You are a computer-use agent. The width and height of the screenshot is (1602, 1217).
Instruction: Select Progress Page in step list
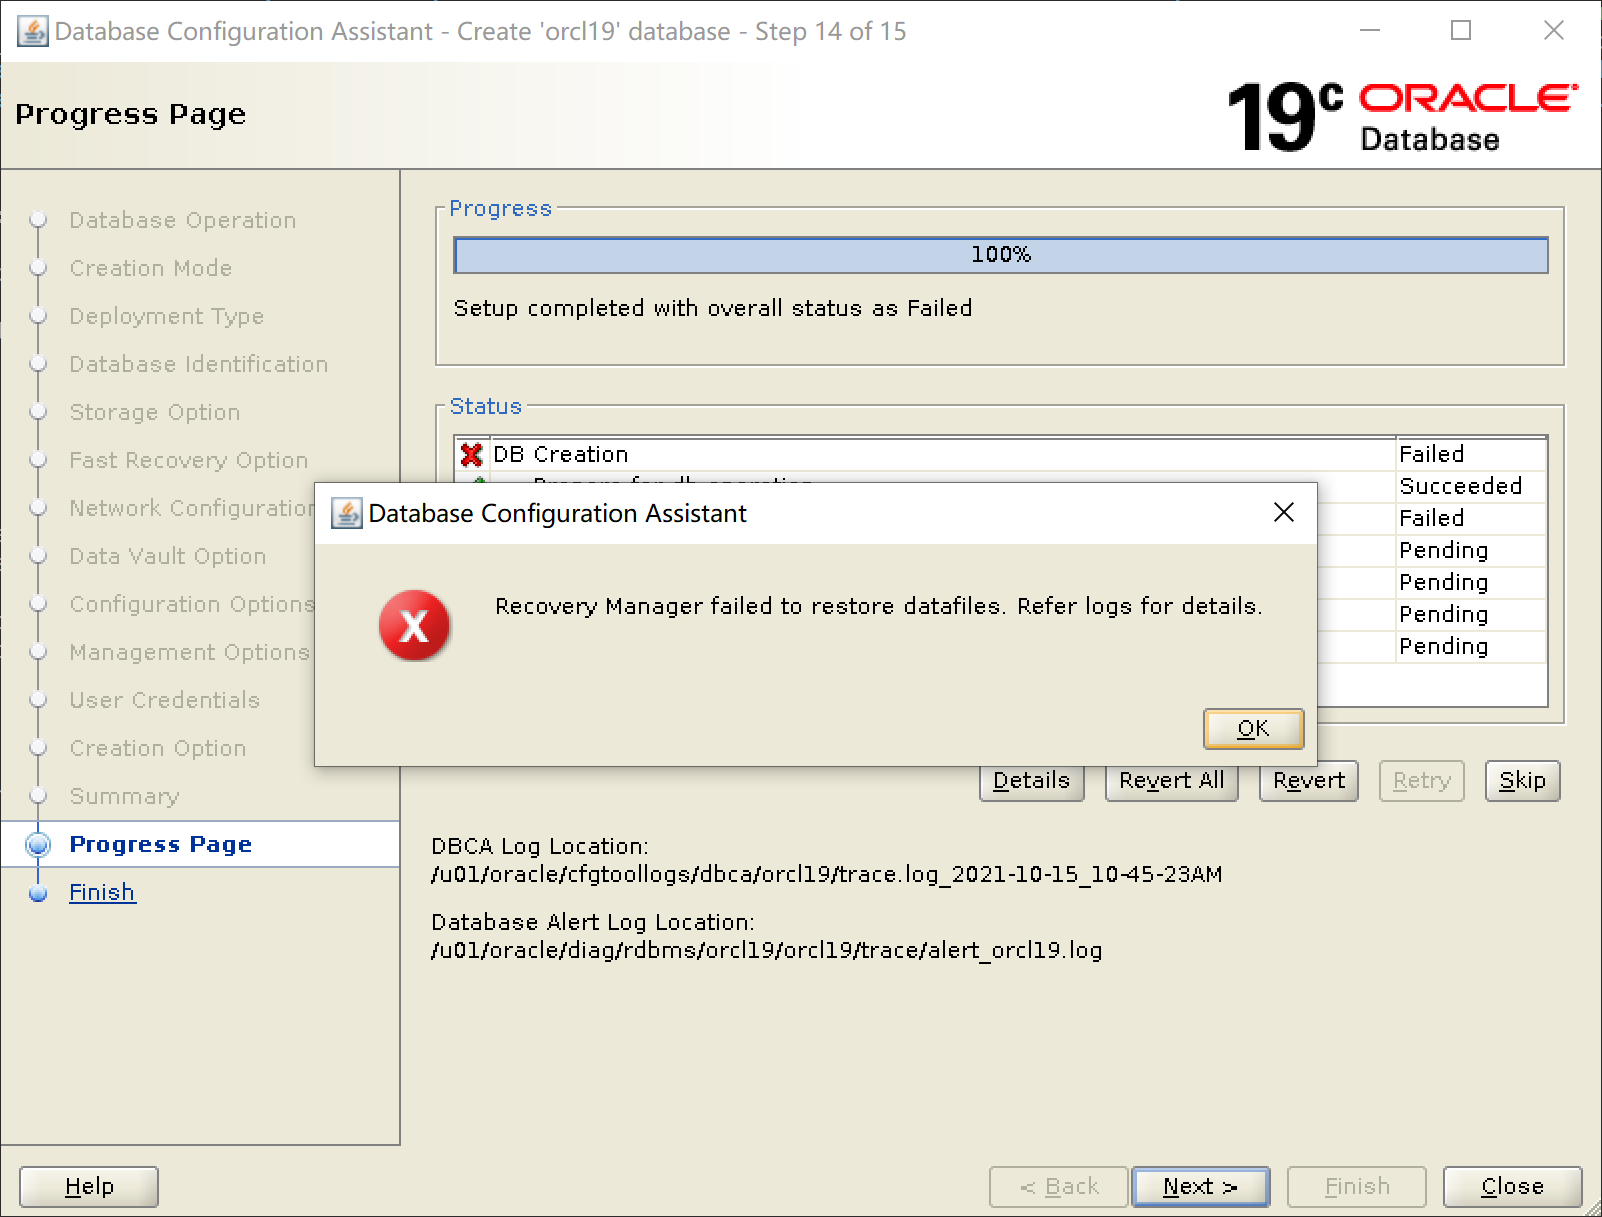[x=161, y=844]
